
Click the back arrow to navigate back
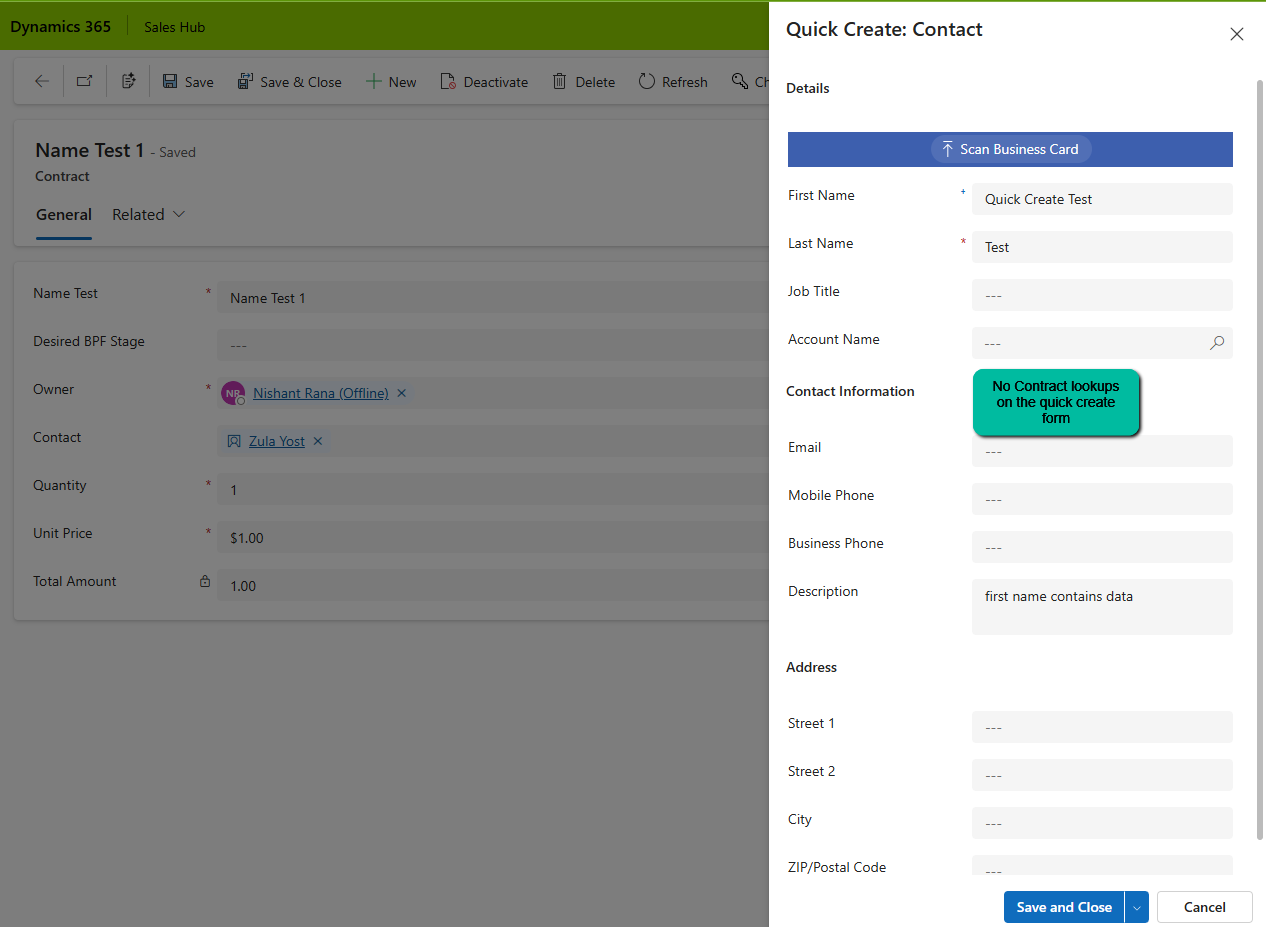point(40,81)
